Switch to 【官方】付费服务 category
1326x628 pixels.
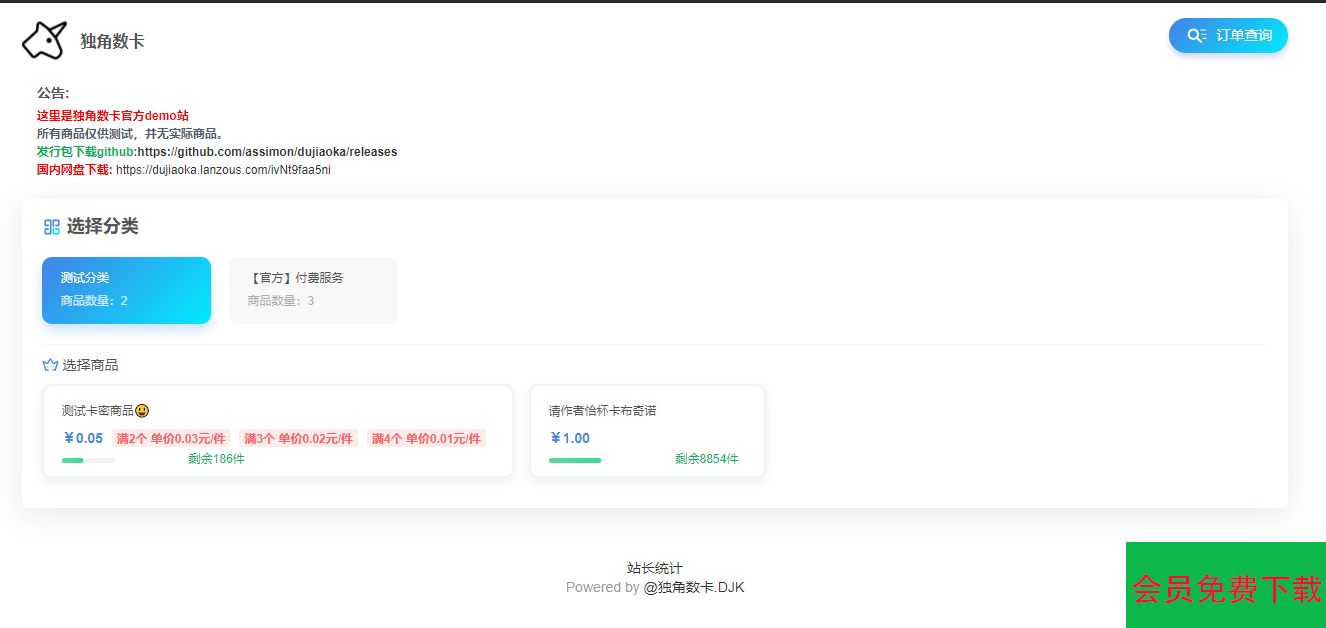pos(313,290)
